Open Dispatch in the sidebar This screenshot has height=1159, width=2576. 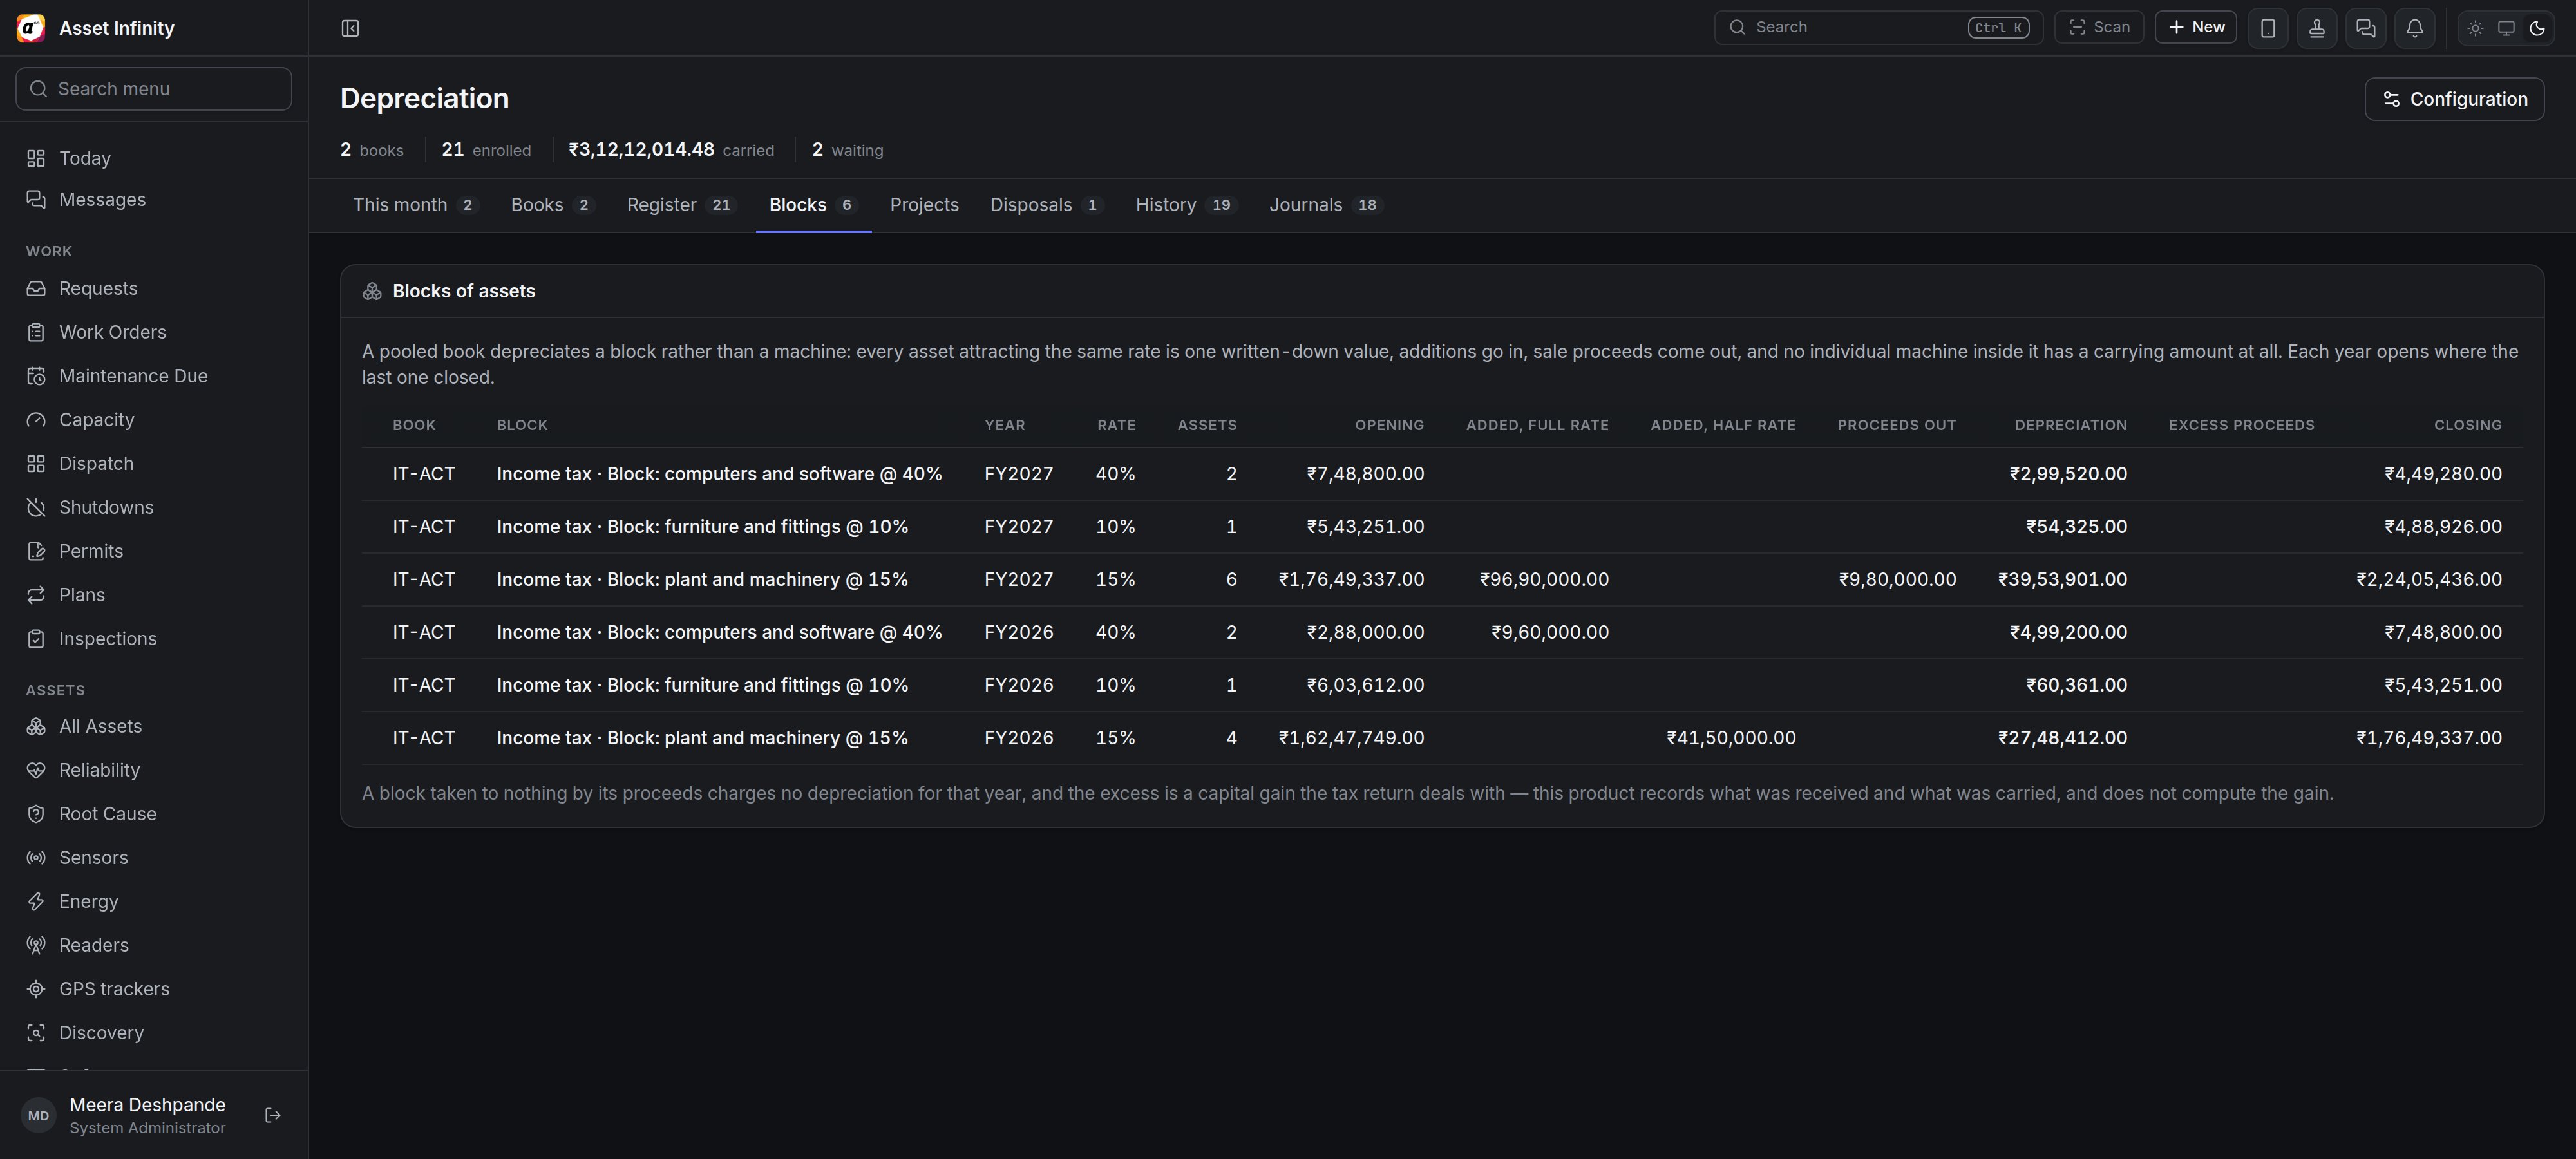pos(154,464)
